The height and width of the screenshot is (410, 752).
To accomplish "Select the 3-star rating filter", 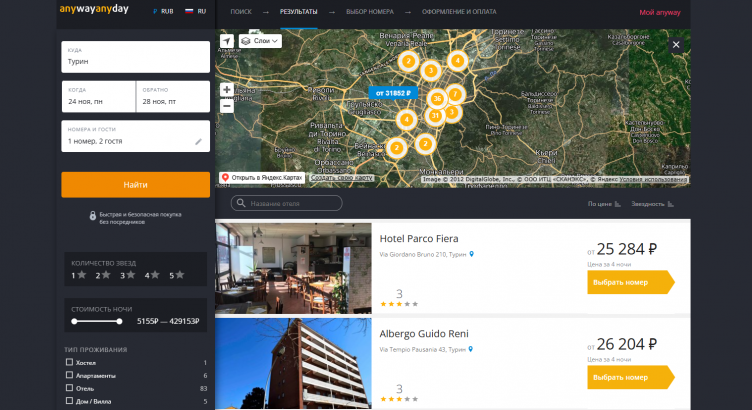I will pos(127,275).
